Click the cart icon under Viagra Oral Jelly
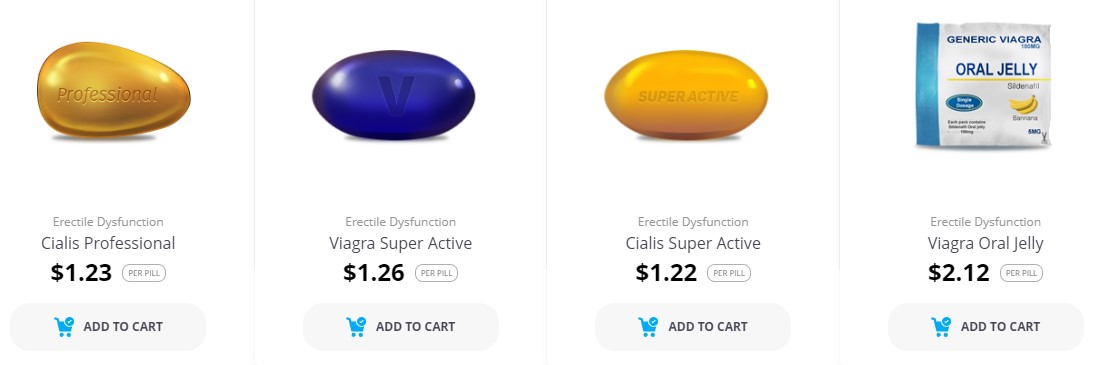This screenshot has width=1097, height=365. [941, 327]
